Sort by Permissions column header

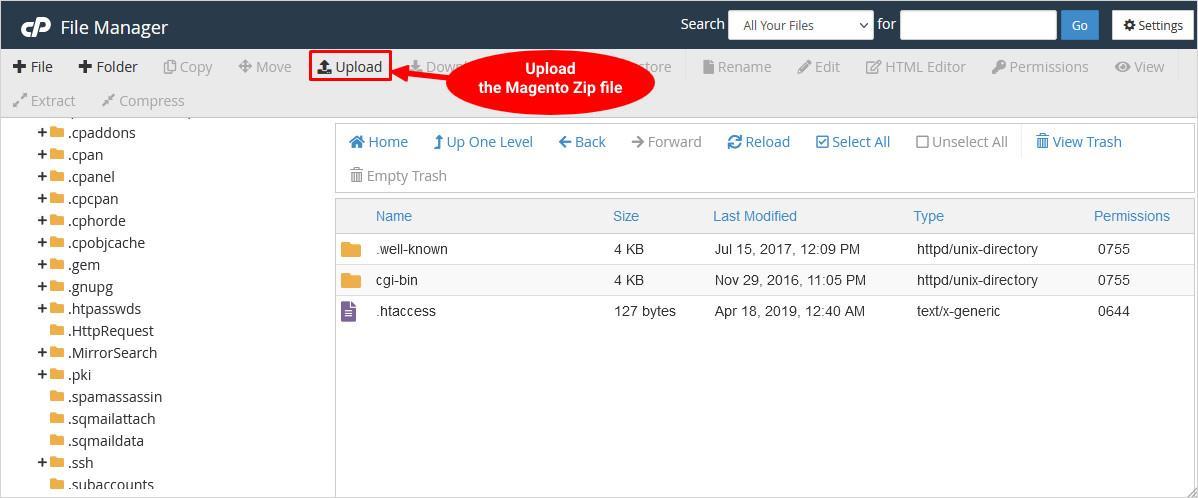1132,216
